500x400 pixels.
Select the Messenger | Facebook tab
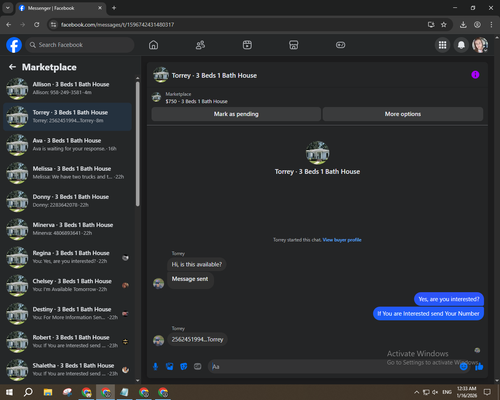pos(60,8)
